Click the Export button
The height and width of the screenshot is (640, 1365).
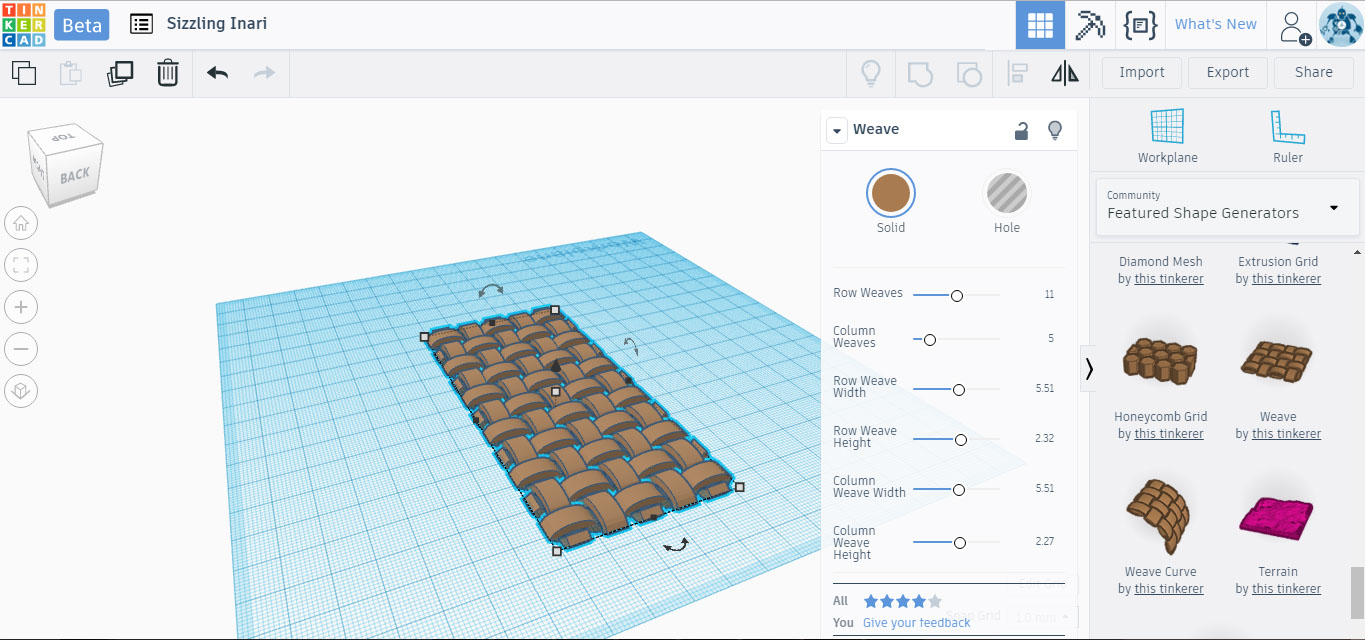pyautogui.click(x=1228, y=72)
